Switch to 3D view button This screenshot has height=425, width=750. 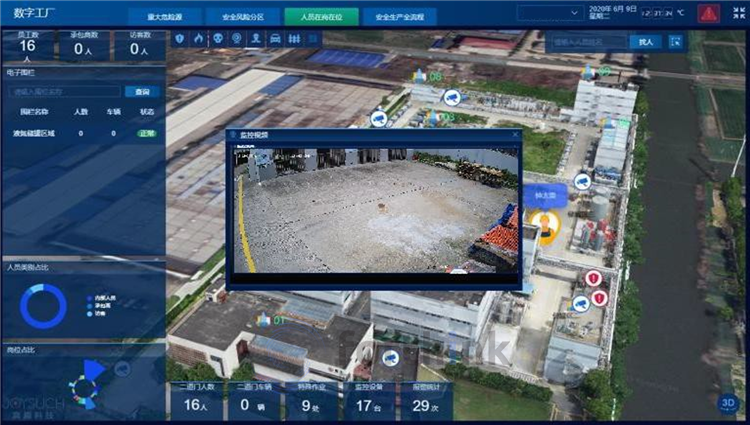(x=728, y=403)
